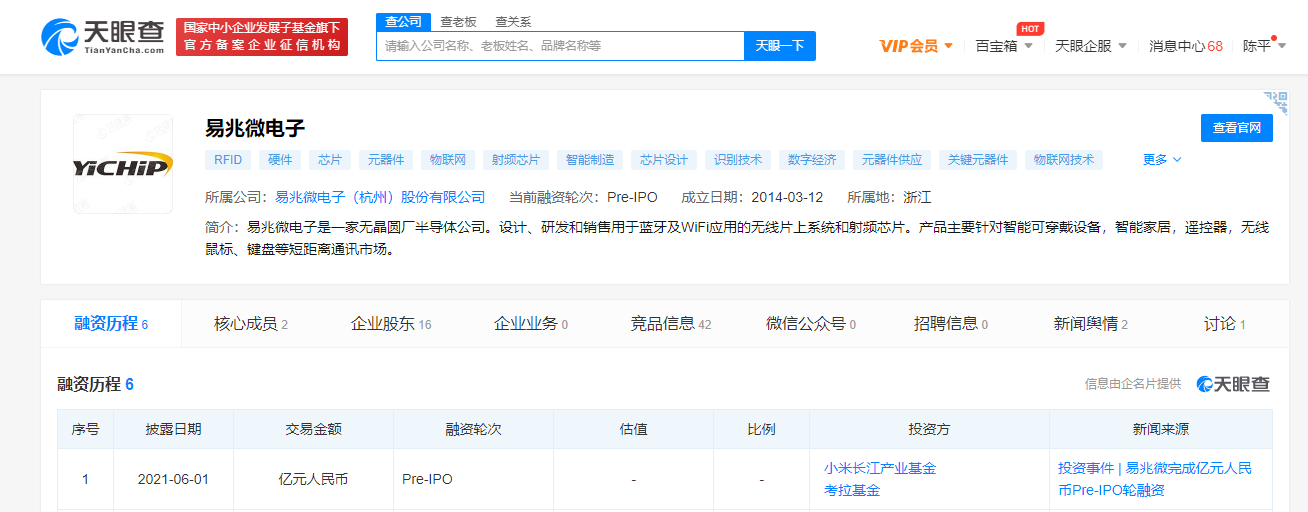Click the 物联网技术 tag
The width and height of the screenshot is (1308, 512).
pyautogui.click(x=1064, y=160)
